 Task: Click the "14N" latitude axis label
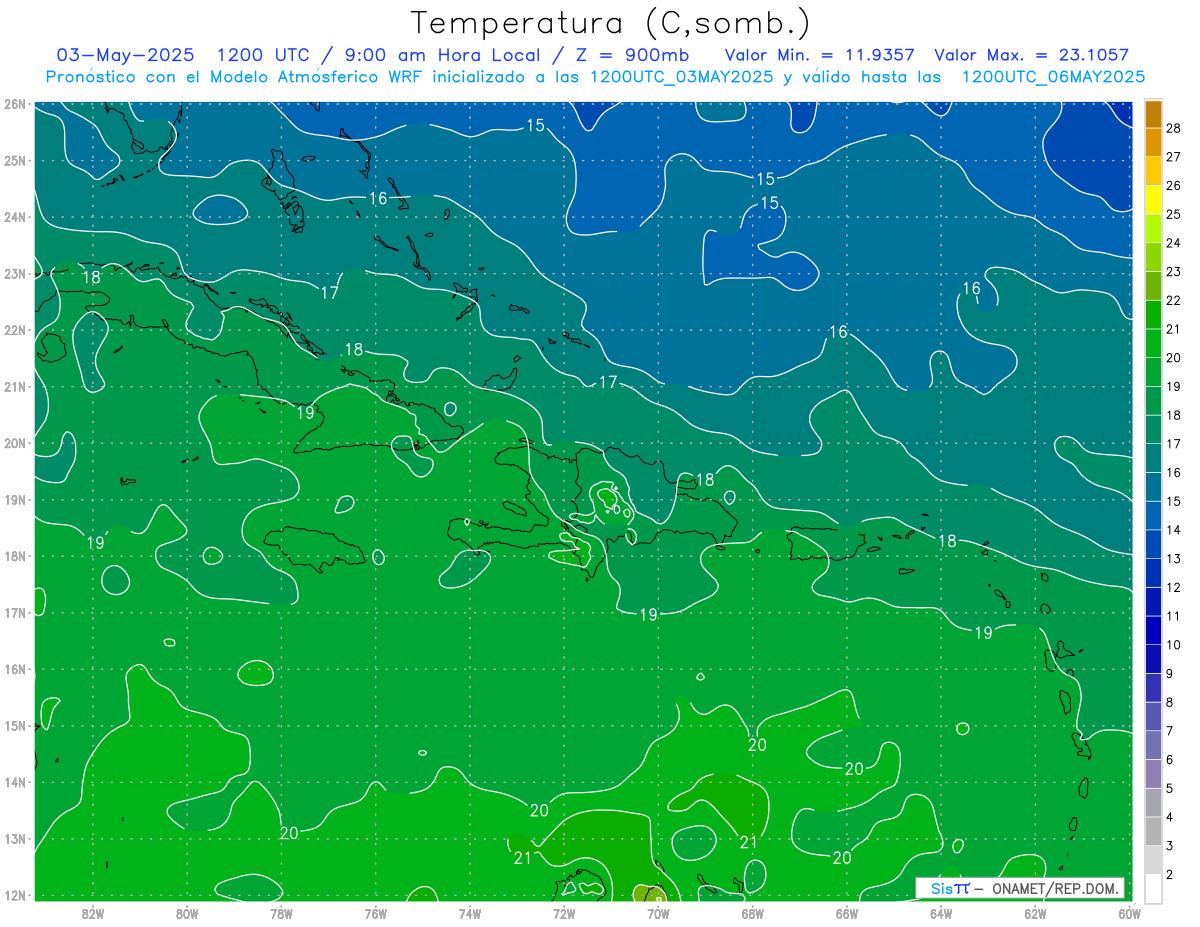[x=15, y=782]
